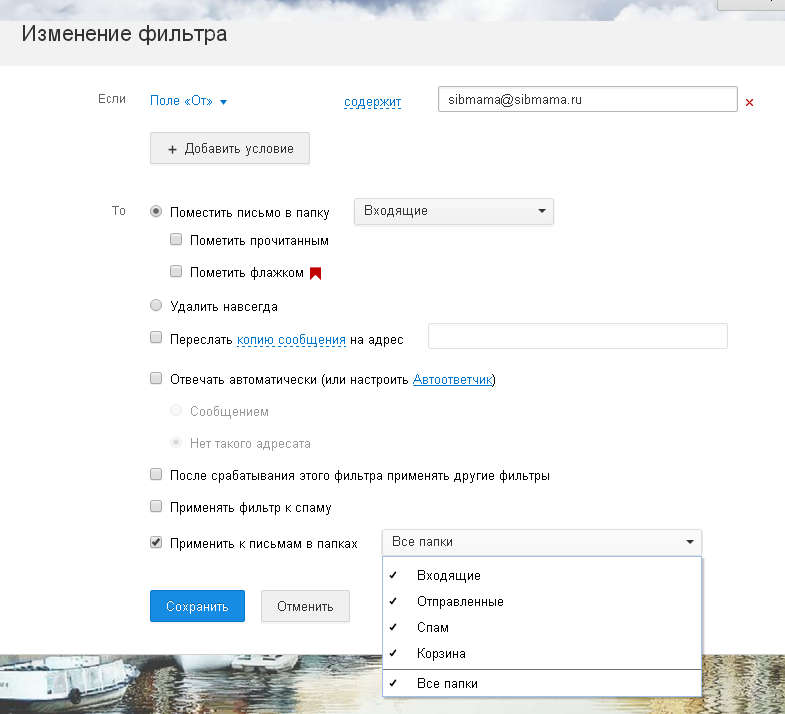Image resolution: width=785 pixels, height=714 pixels.
Task: Toggle Спам in the folder list
Action: coord(542,627)
